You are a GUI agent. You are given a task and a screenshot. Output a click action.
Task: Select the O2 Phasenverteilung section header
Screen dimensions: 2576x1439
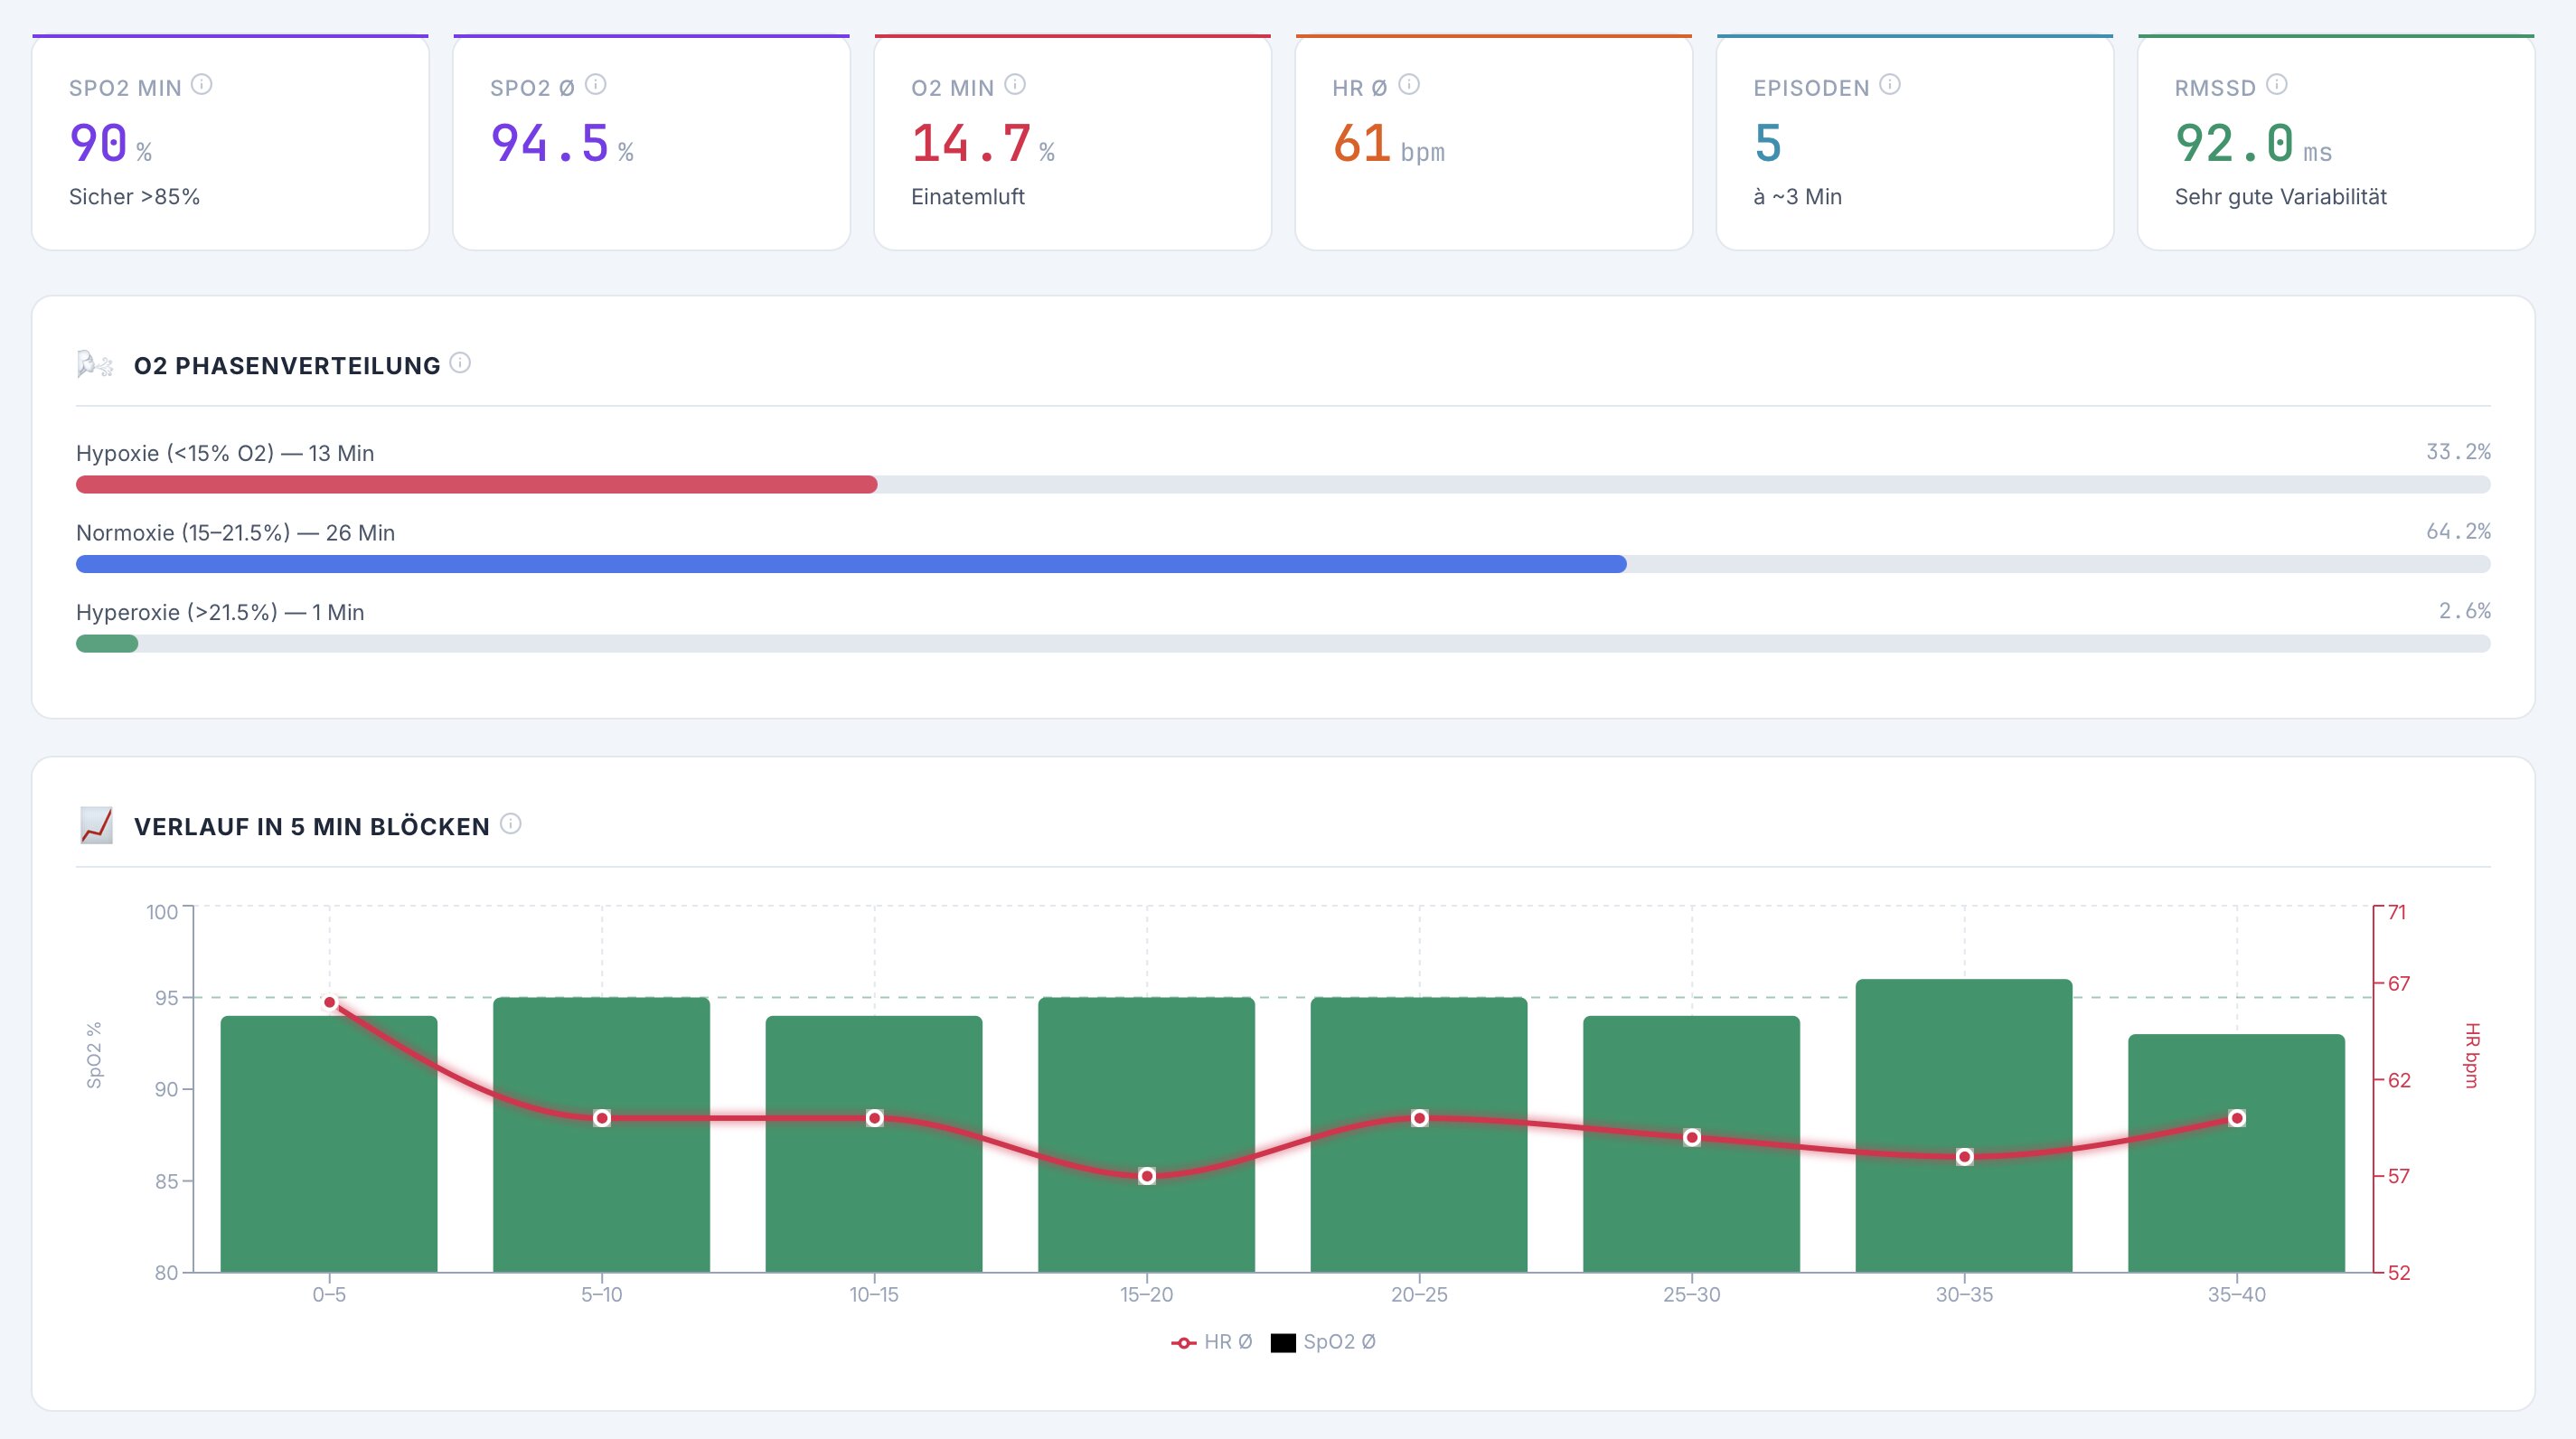tap(289, 365)
